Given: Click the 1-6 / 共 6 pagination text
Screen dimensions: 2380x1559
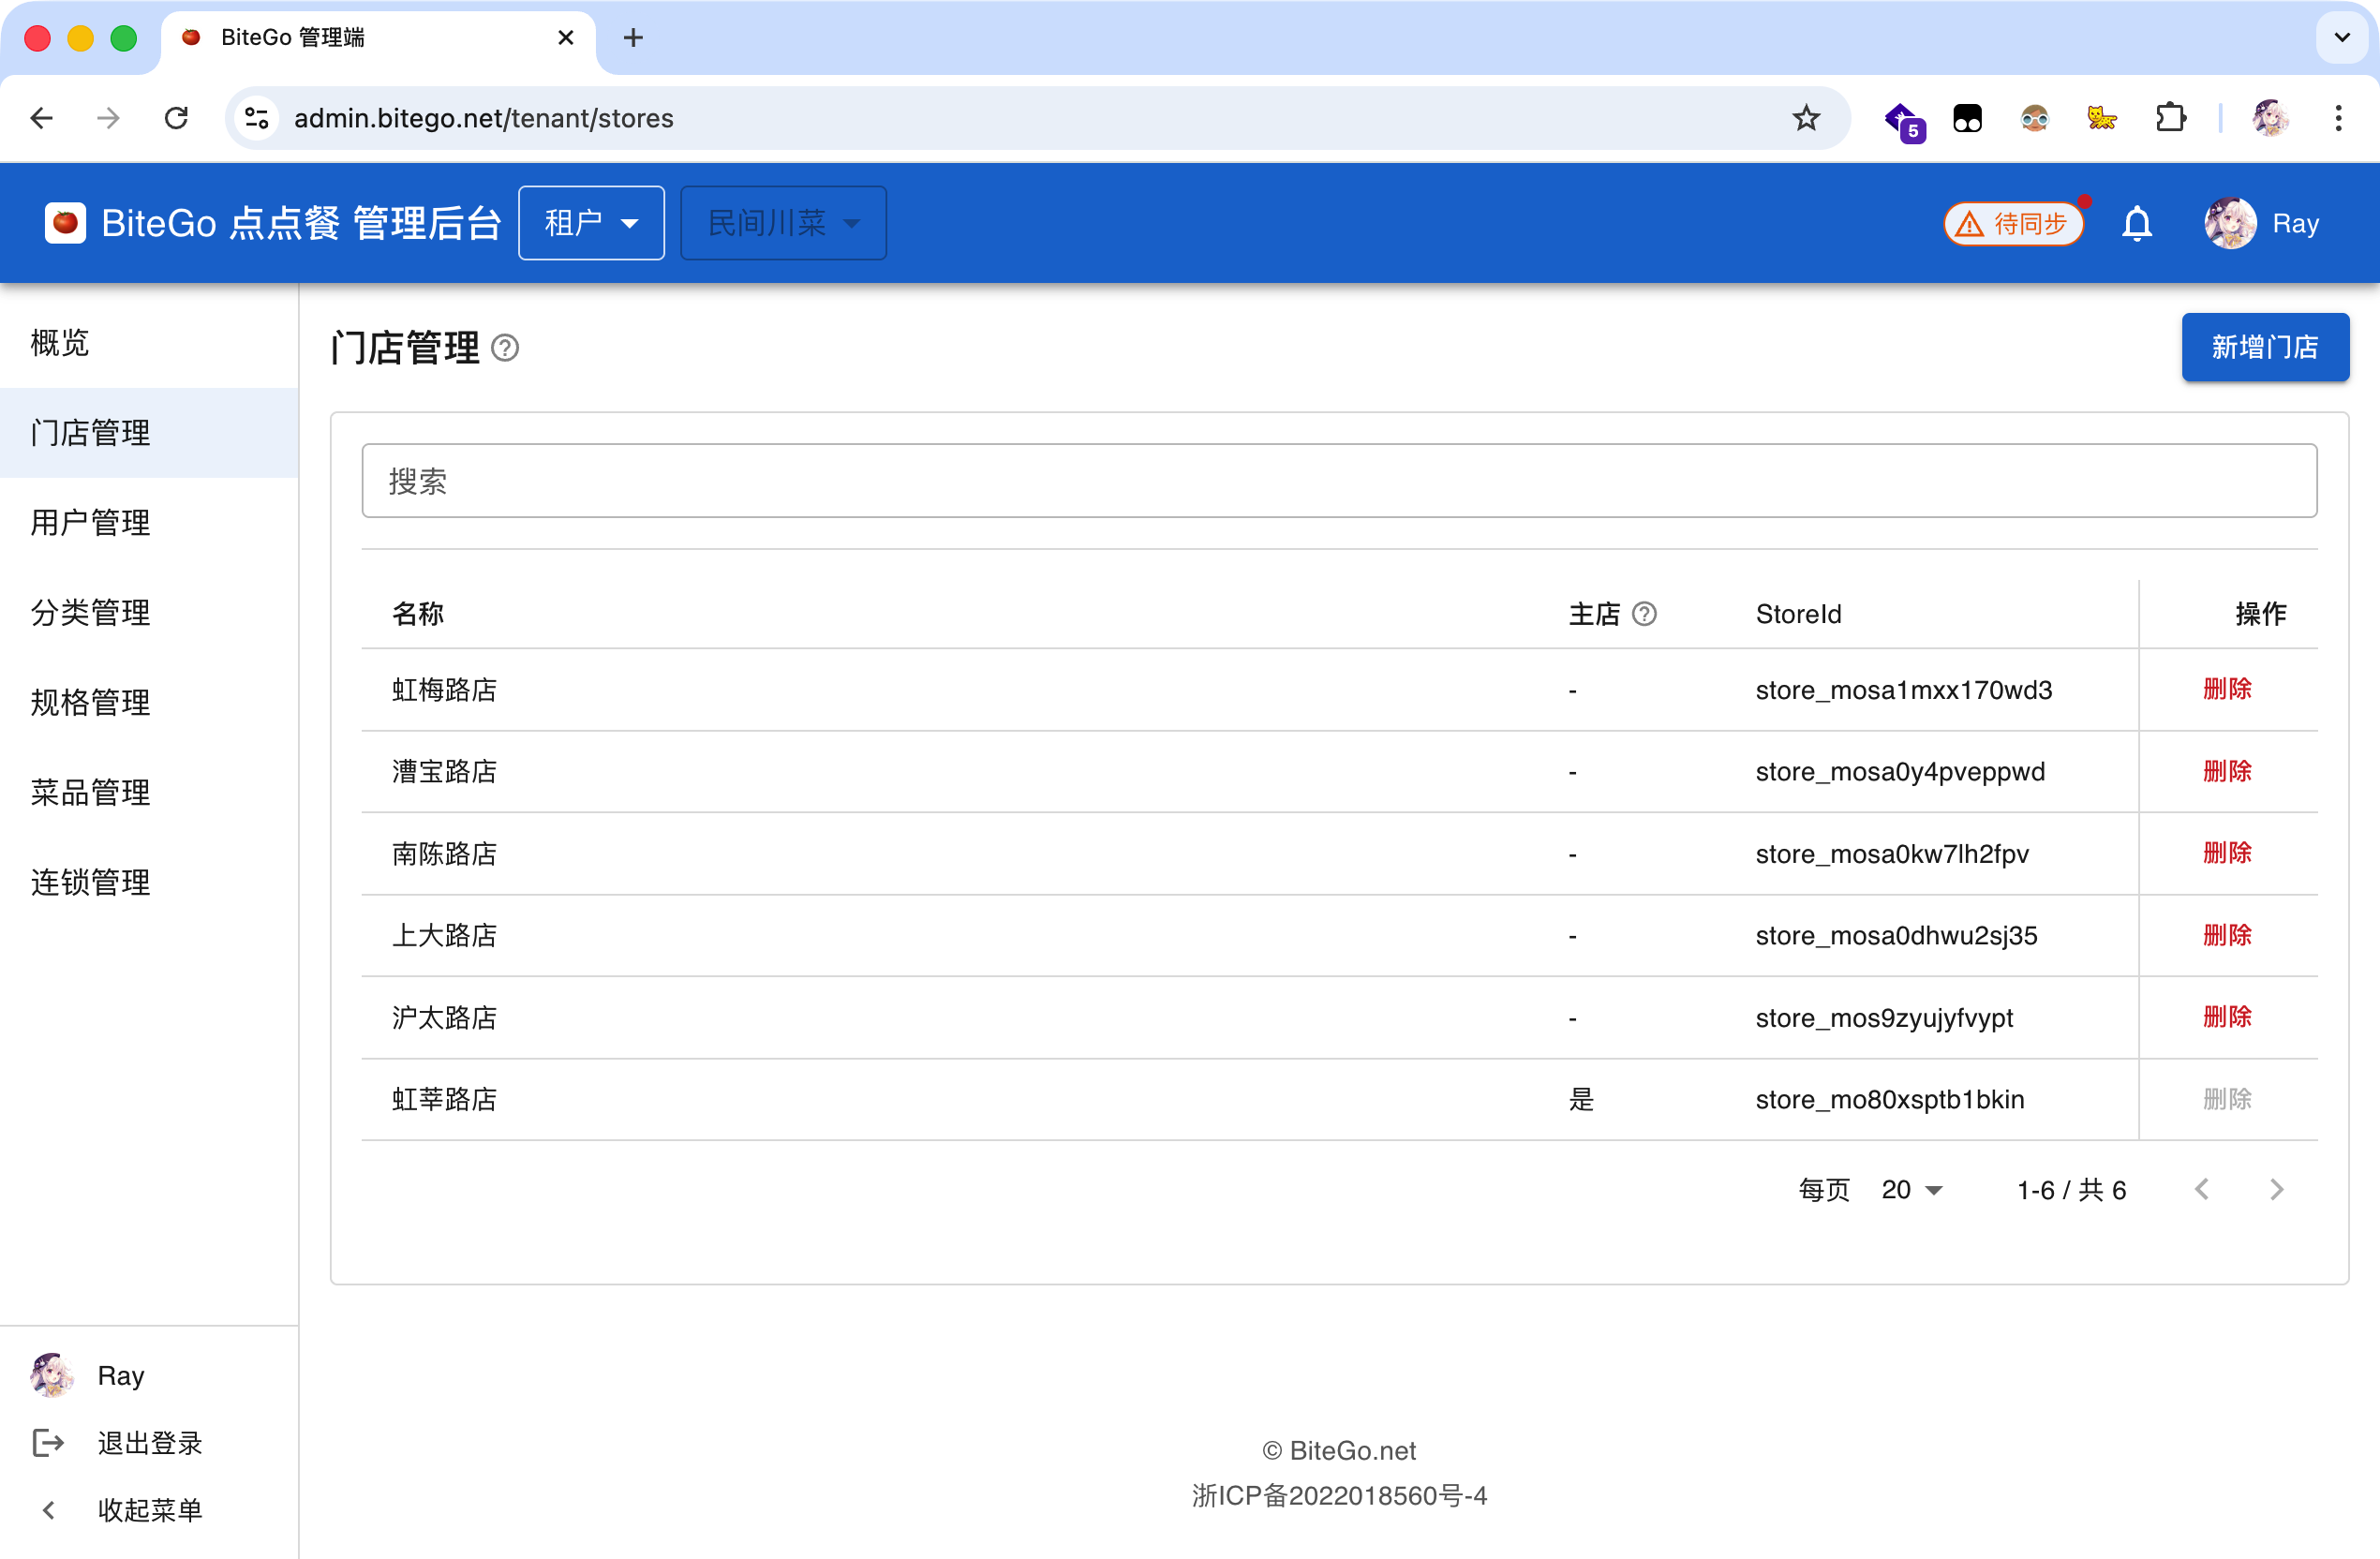Looking at the screenshot, I should tap(2071, 1190).
